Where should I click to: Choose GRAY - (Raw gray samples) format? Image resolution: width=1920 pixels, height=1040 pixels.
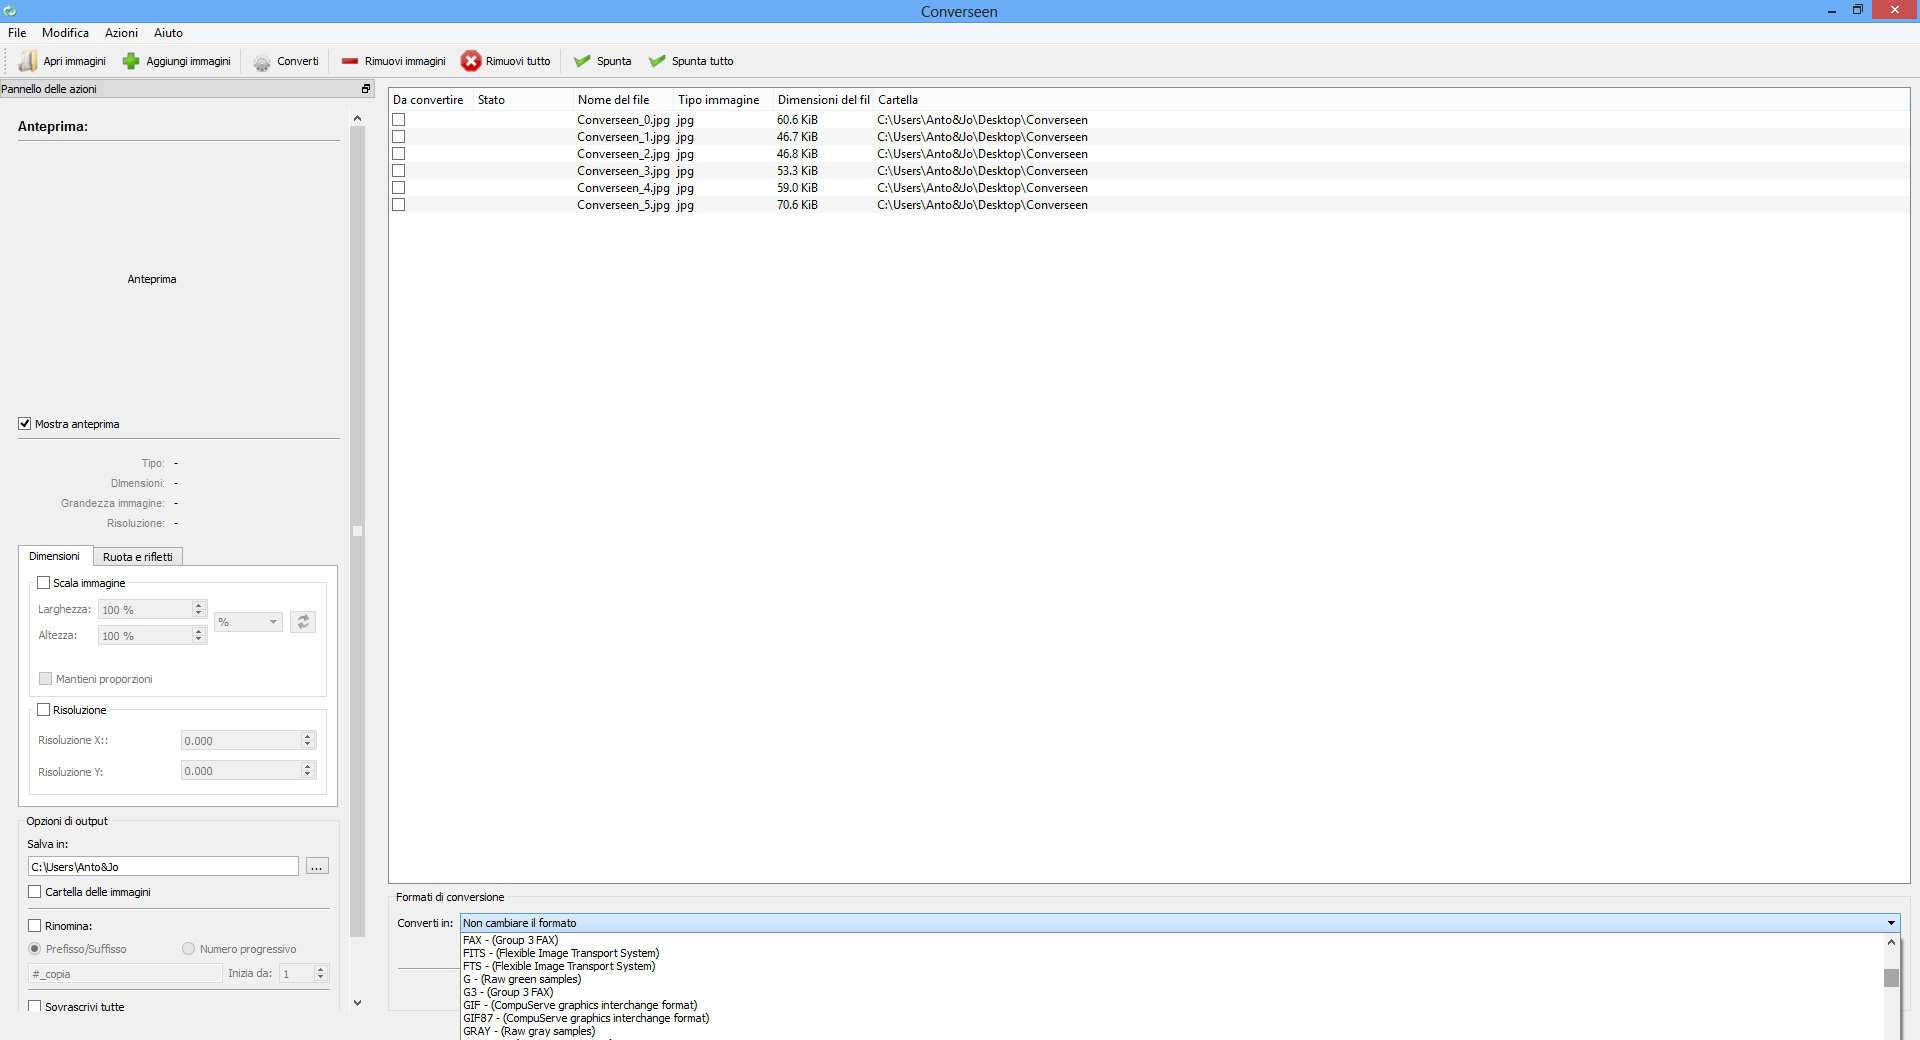(529, 1031)
